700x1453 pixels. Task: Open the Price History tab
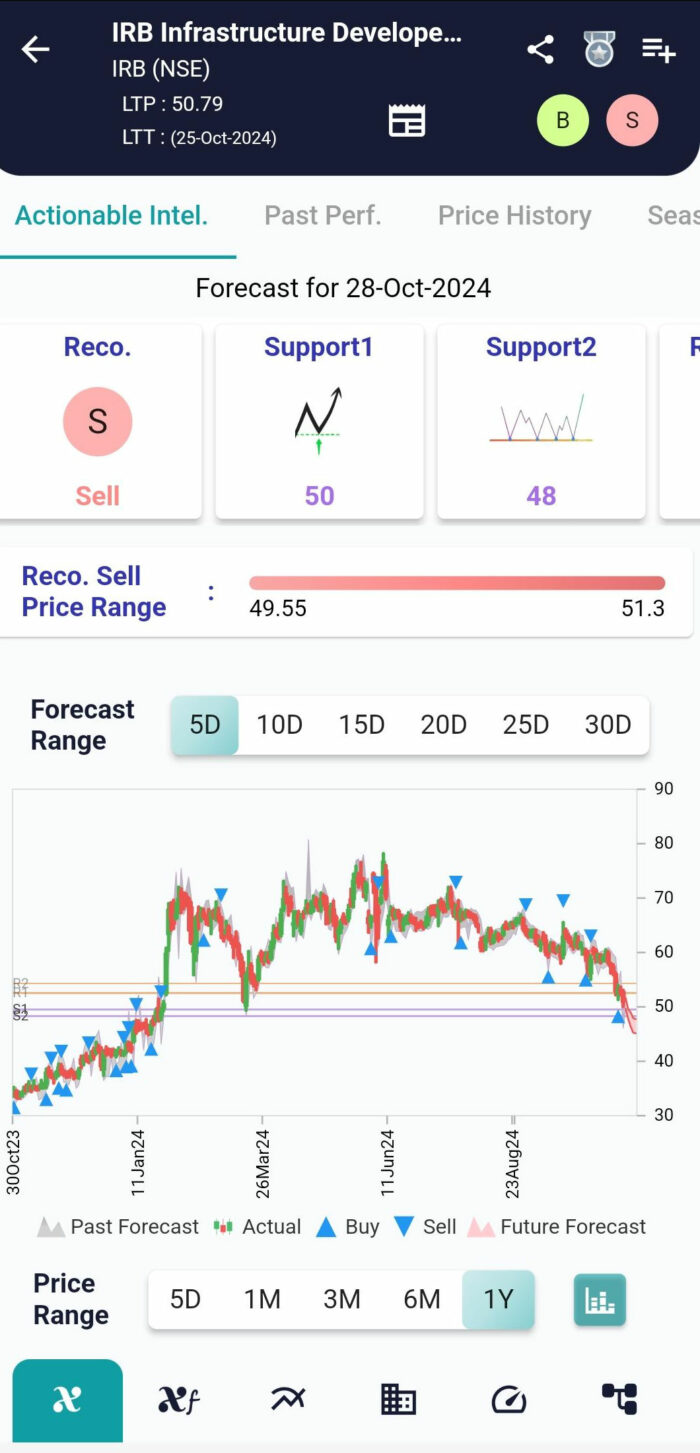tap(514, 215)
